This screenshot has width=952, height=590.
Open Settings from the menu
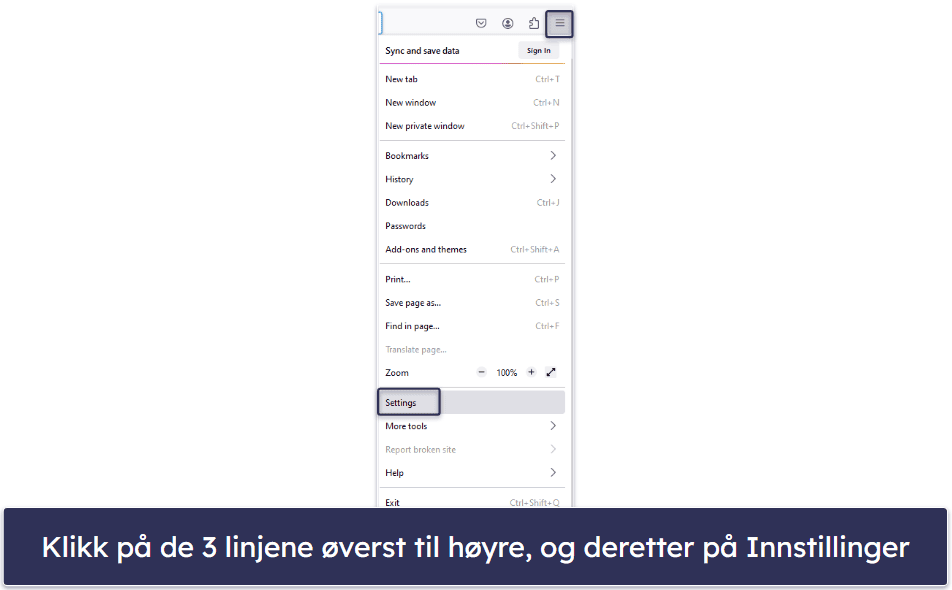(x=472, y=402)
